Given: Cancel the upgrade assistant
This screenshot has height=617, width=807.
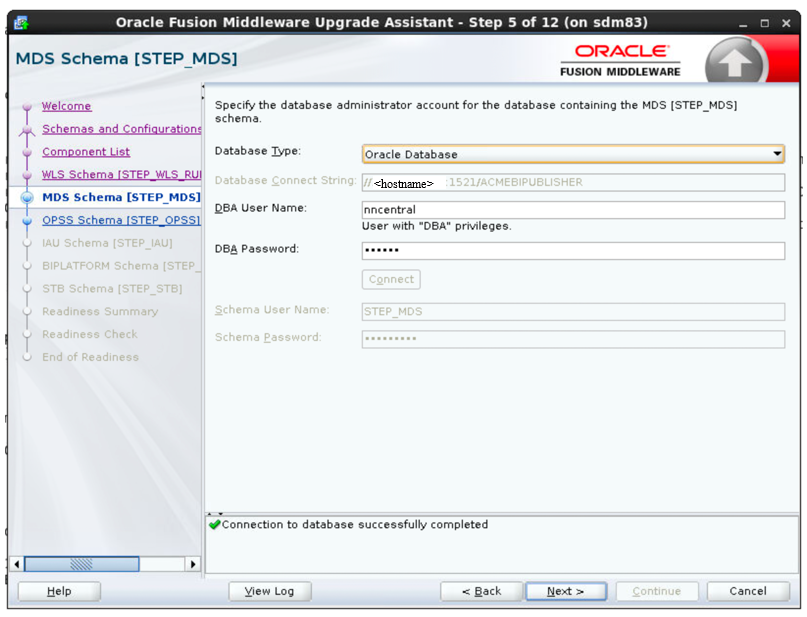Looking at the screenshot, I should coord(748,591).
